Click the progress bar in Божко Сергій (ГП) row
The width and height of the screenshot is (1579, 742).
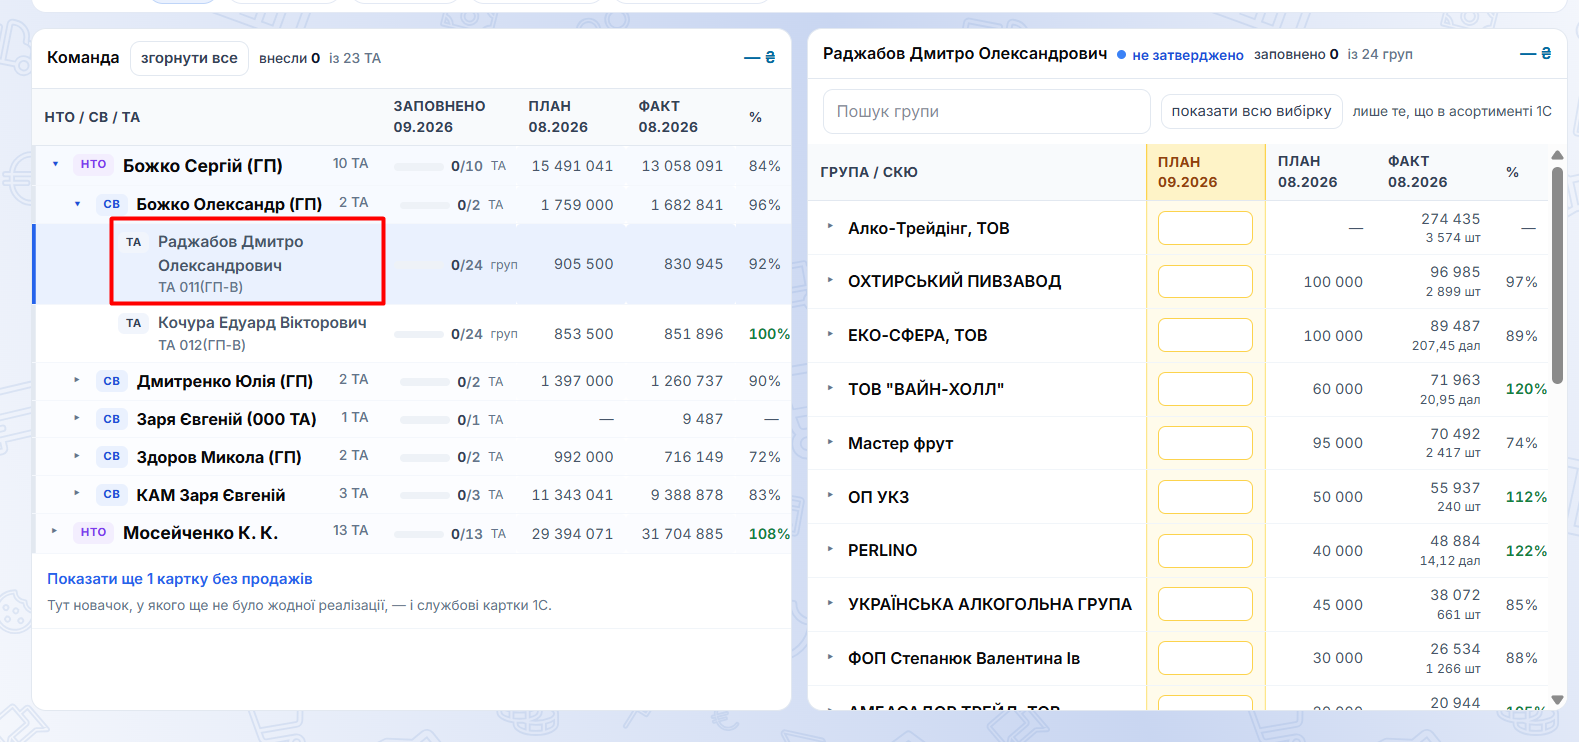pyautogui.click(x=418, y=167)
